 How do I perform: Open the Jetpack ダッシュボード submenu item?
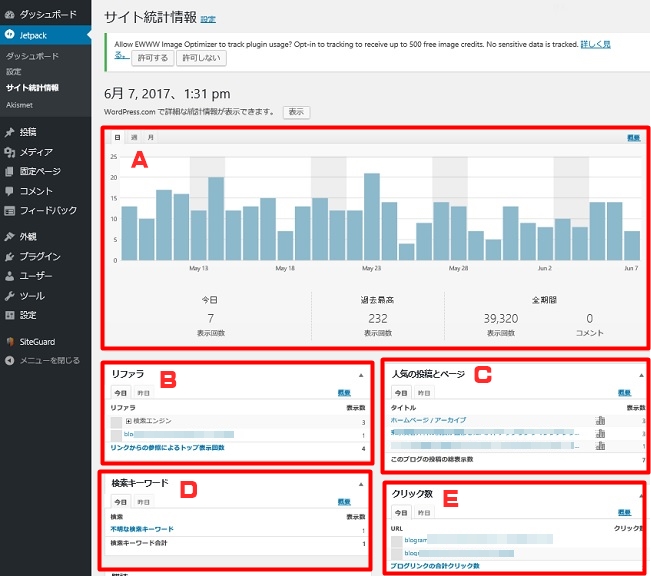(x=32, y=56)
